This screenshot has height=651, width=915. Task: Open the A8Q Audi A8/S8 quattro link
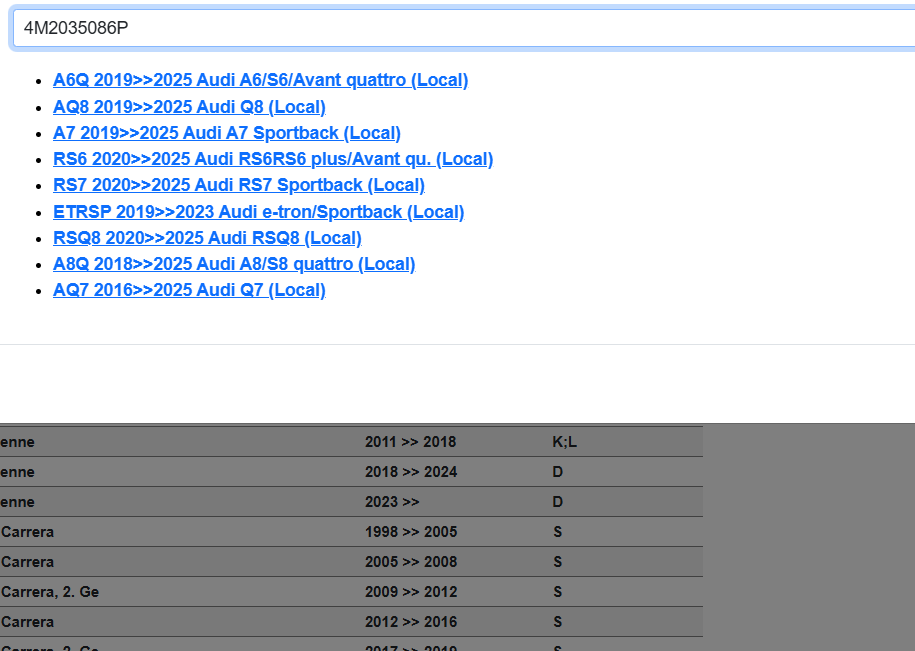234,264
